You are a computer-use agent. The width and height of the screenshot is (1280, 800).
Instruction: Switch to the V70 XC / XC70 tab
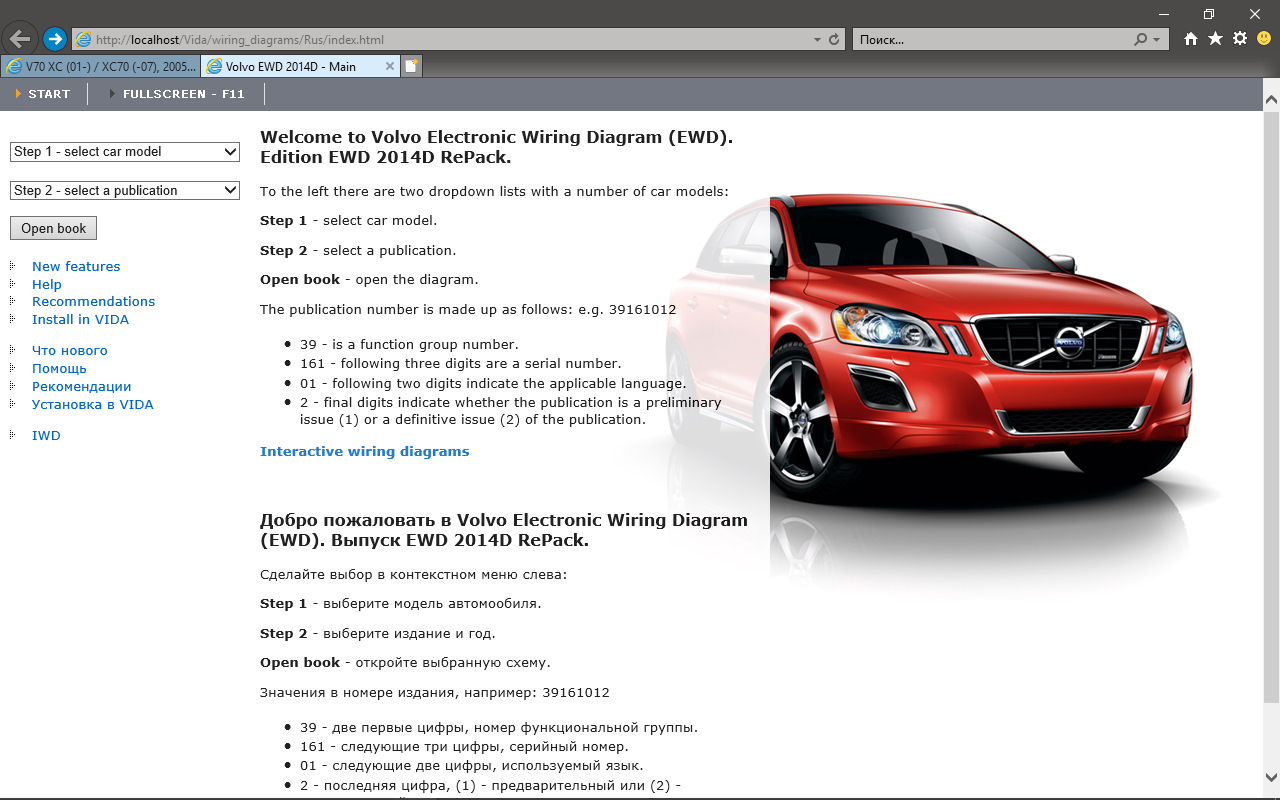[100, 67]
